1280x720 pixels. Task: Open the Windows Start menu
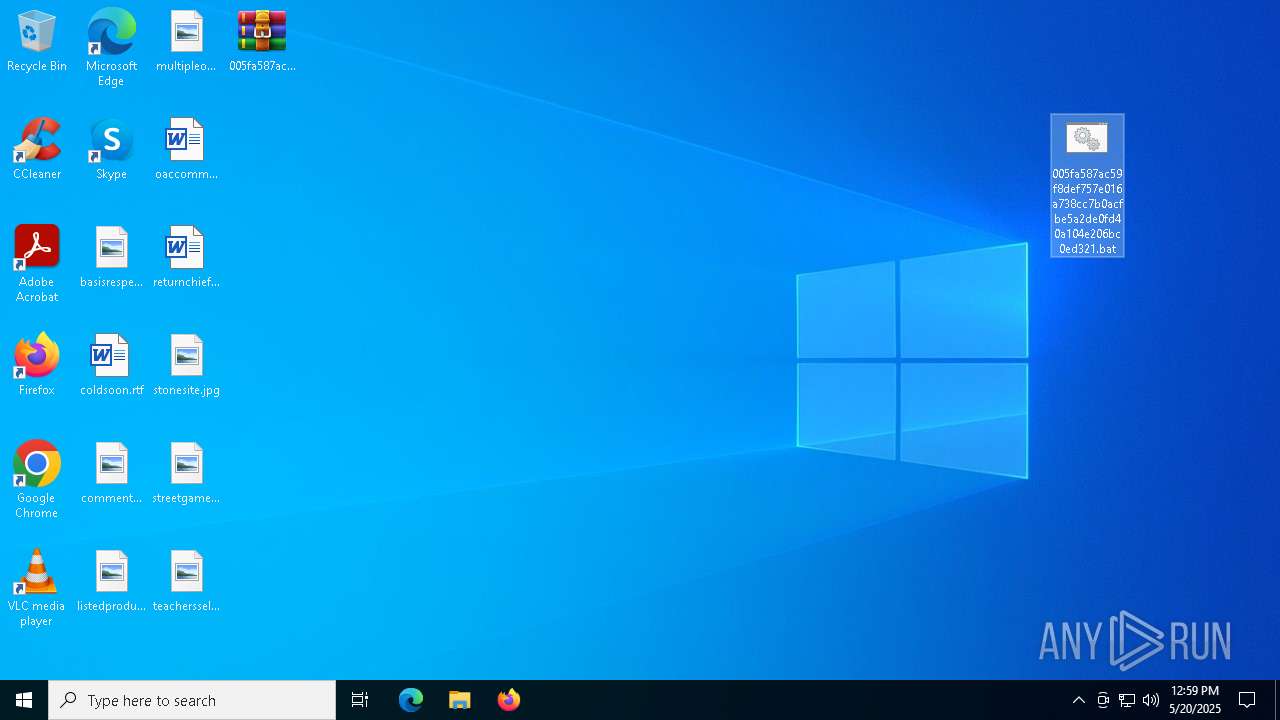click(x=24, y=700)
